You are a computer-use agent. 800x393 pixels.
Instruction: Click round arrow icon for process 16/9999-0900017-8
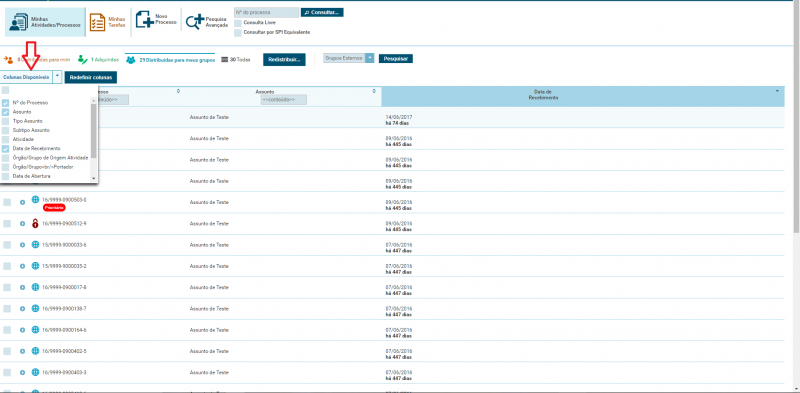[22, 288]
